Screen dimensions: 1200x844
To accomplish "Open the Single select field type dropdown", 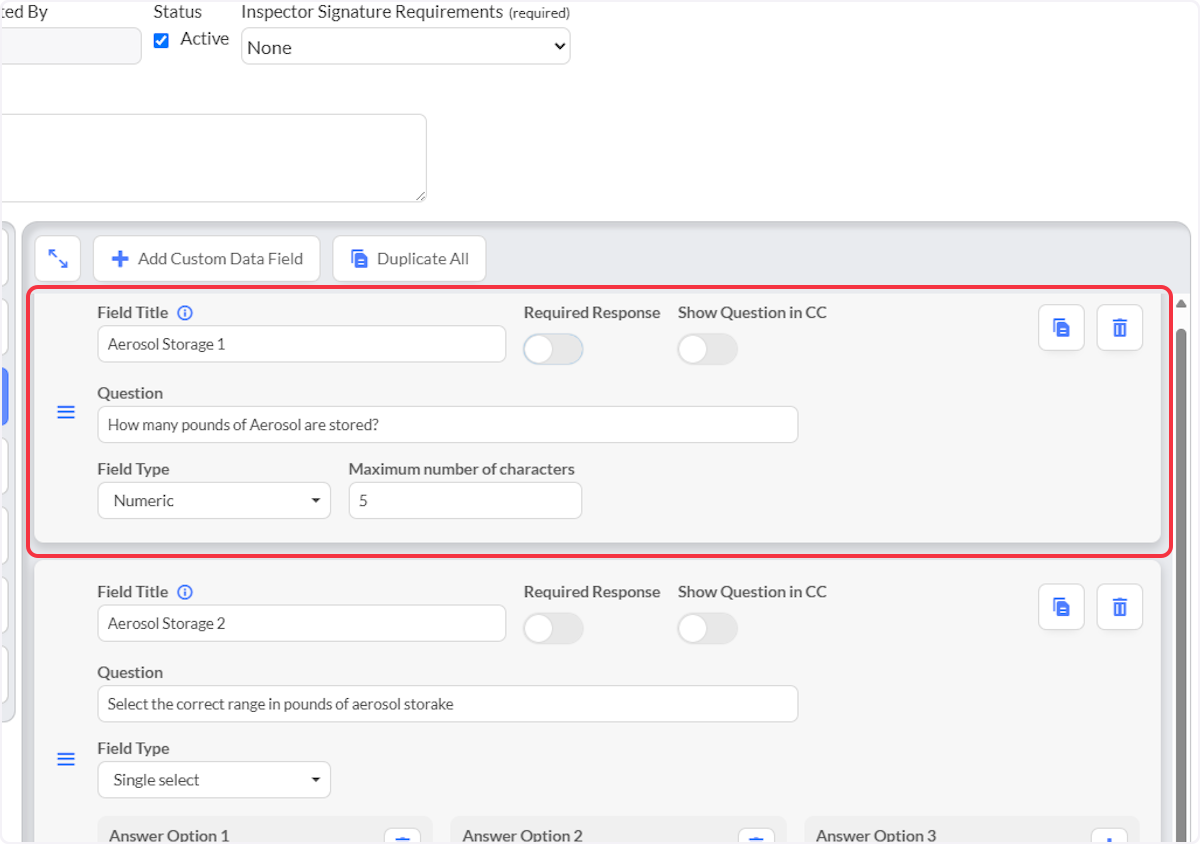I will 214,779.
